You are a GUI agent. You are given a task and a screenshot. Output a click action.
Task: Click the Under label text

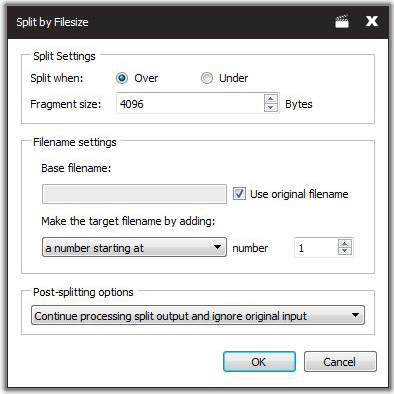click(233, 78)
